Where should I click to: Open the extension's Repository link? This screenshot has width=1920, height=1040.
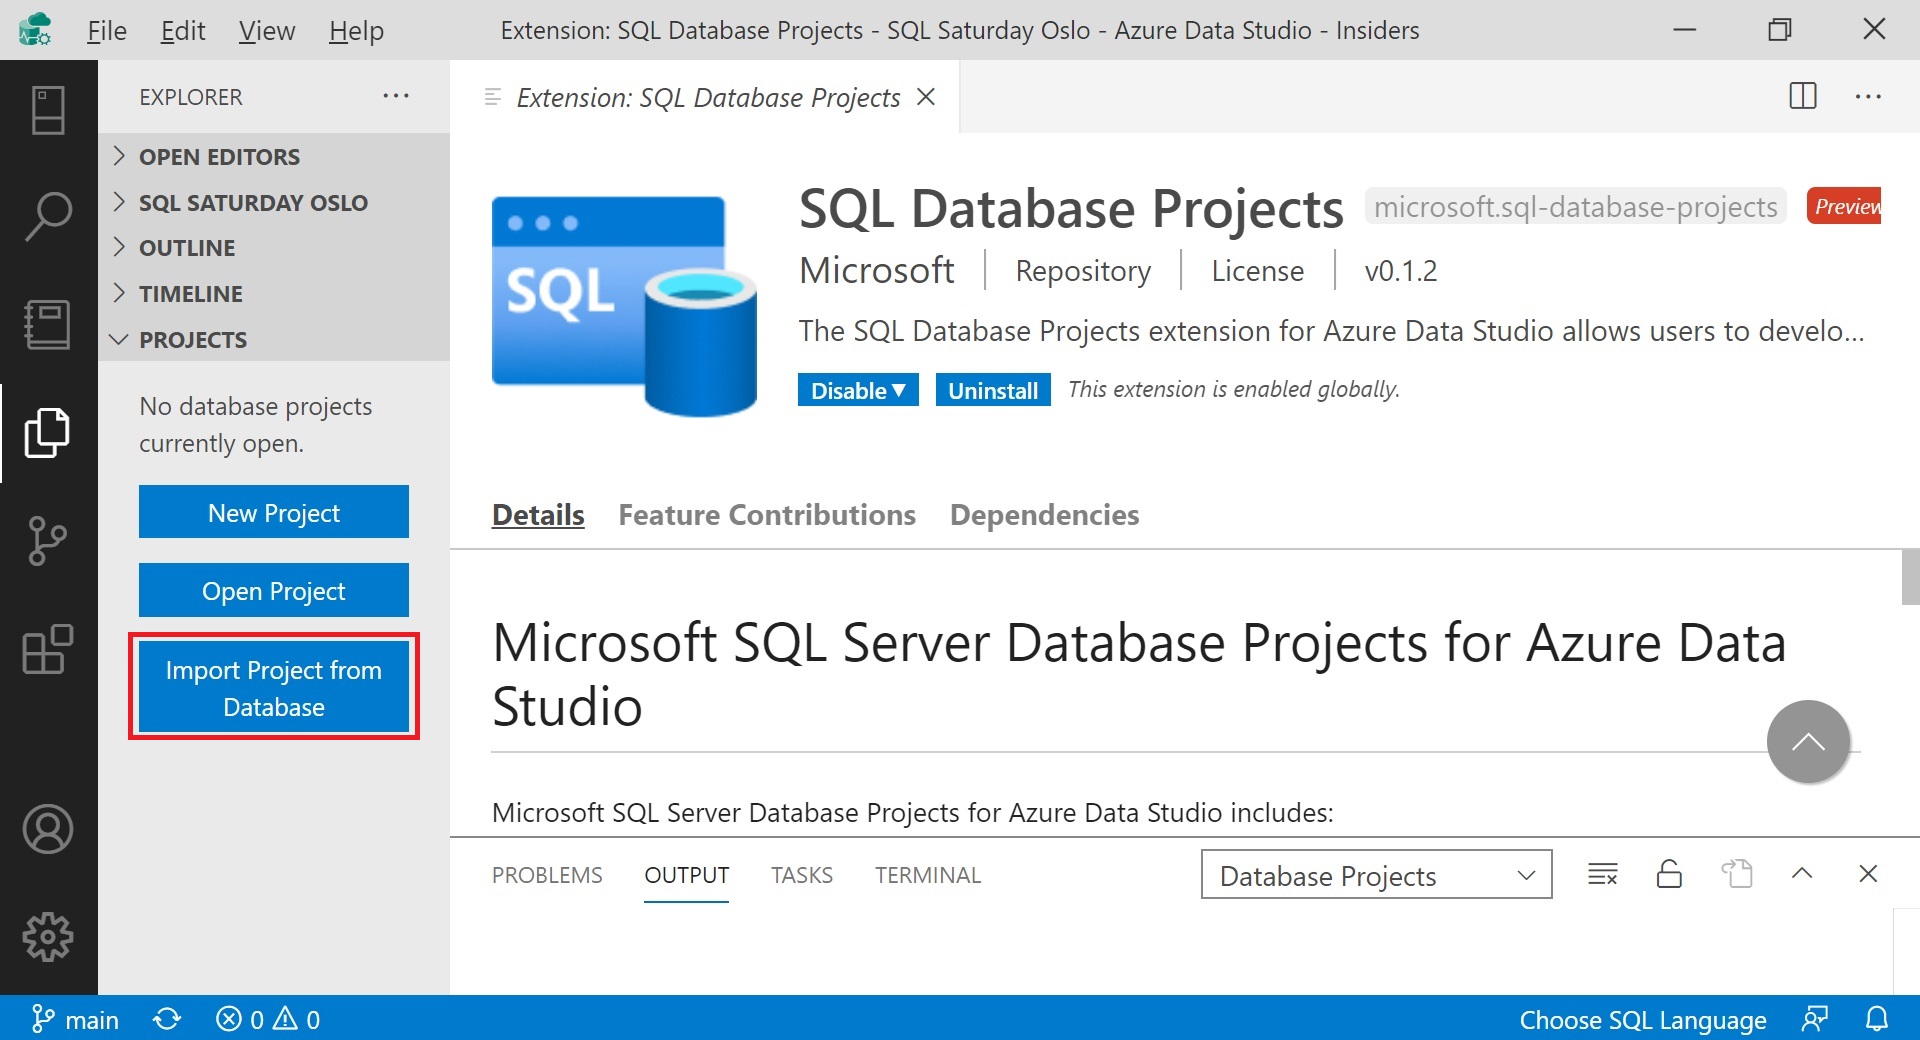click(1082, 270)
